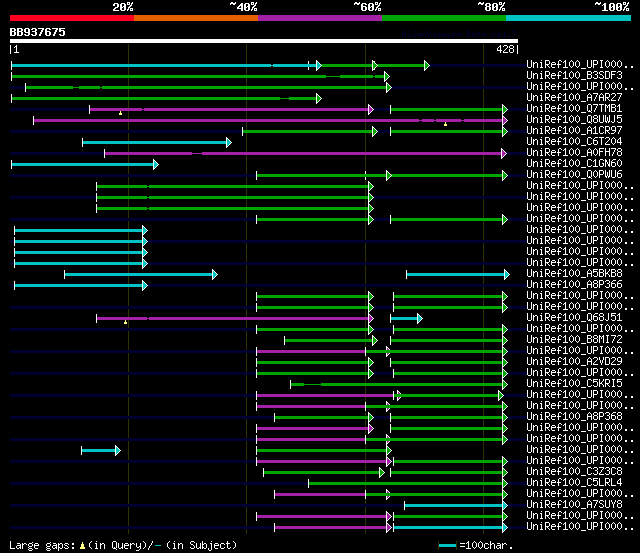Click the yellow gap marker in Q7TMB1 row

[x=120, y=113]
